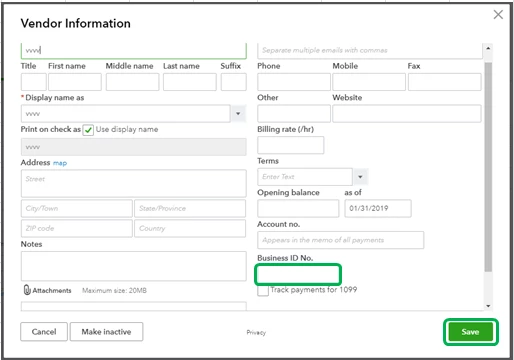Click the Cancel button
Viewport: 514px width, 360px height.
pyautogui.click(x=44, y=332)
